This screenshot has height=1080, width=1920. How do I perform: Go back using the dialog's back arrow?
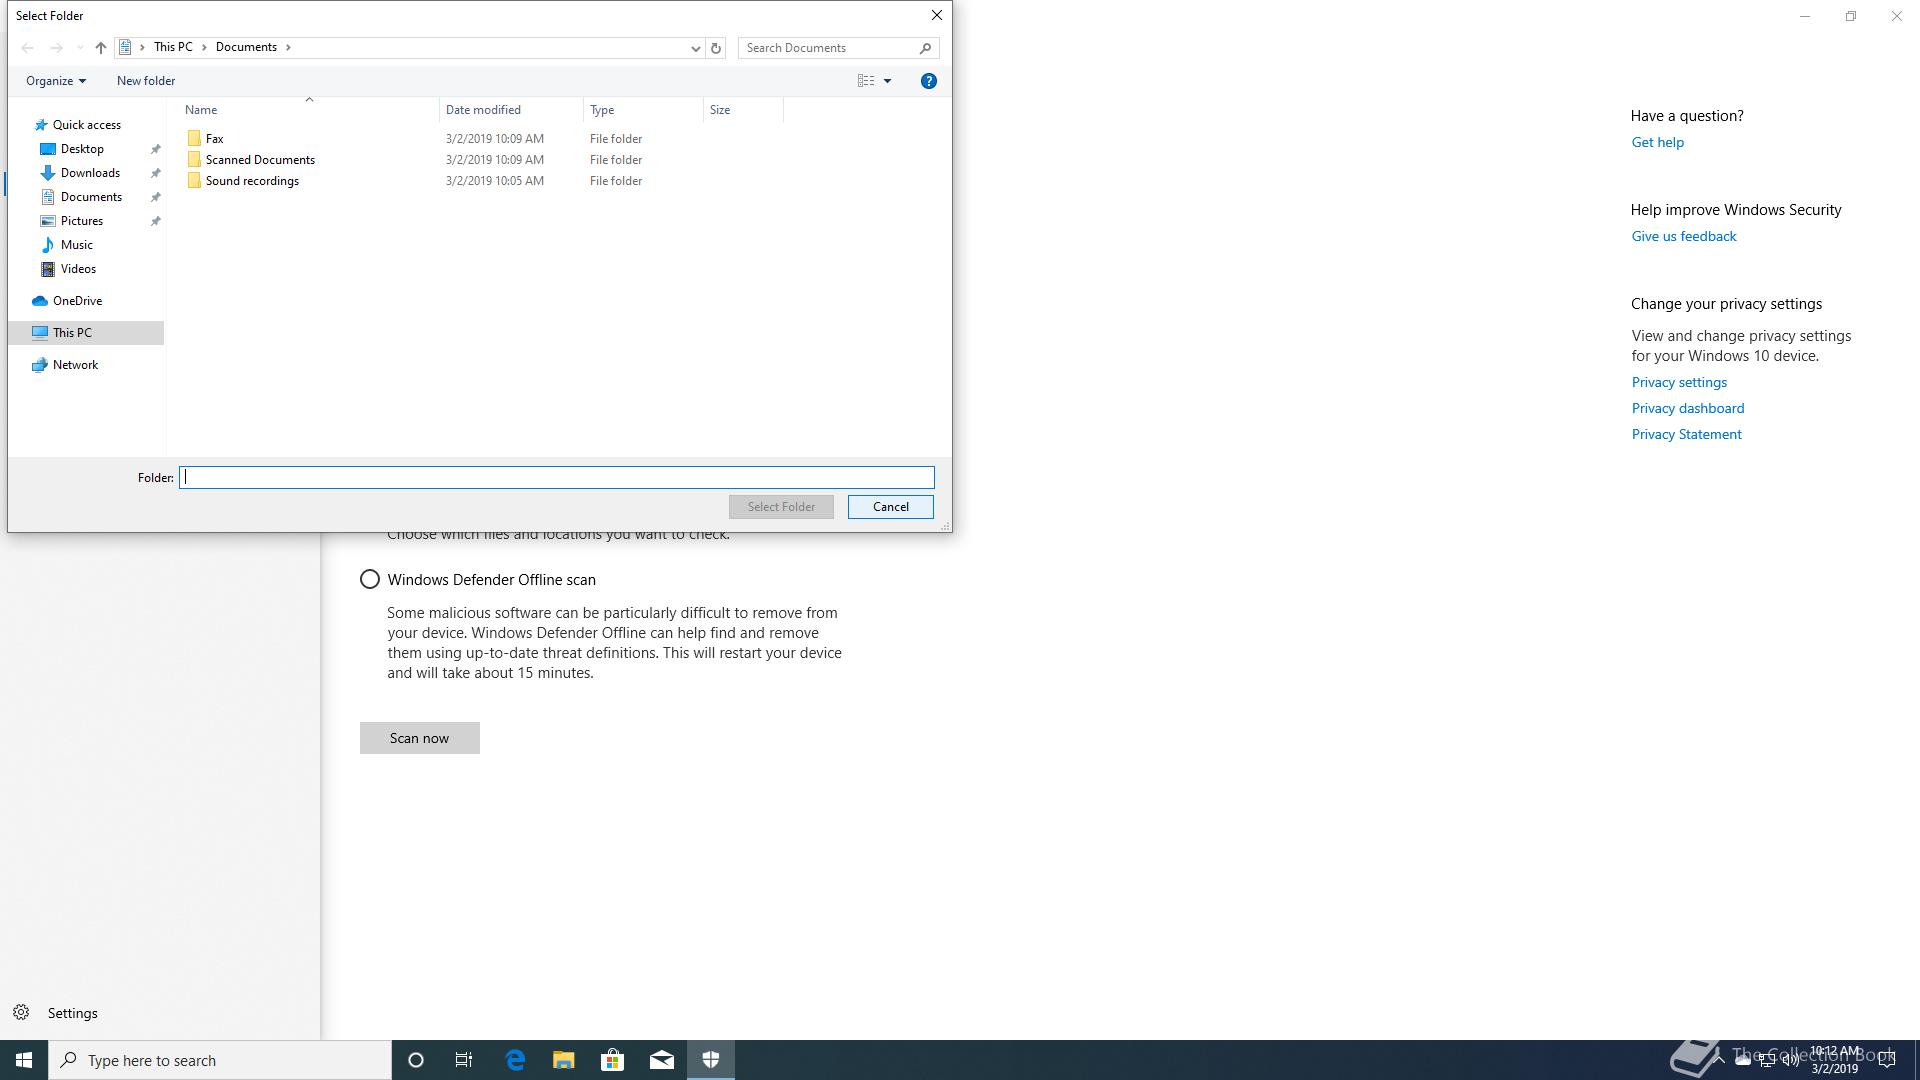click(x=27, y=48)
